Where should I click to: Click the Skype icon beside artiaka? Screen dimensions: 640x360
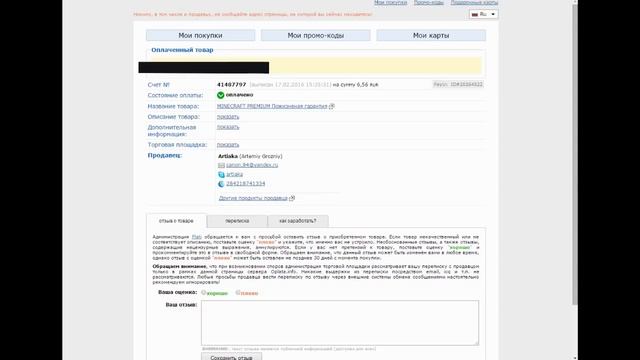[221, 175]
